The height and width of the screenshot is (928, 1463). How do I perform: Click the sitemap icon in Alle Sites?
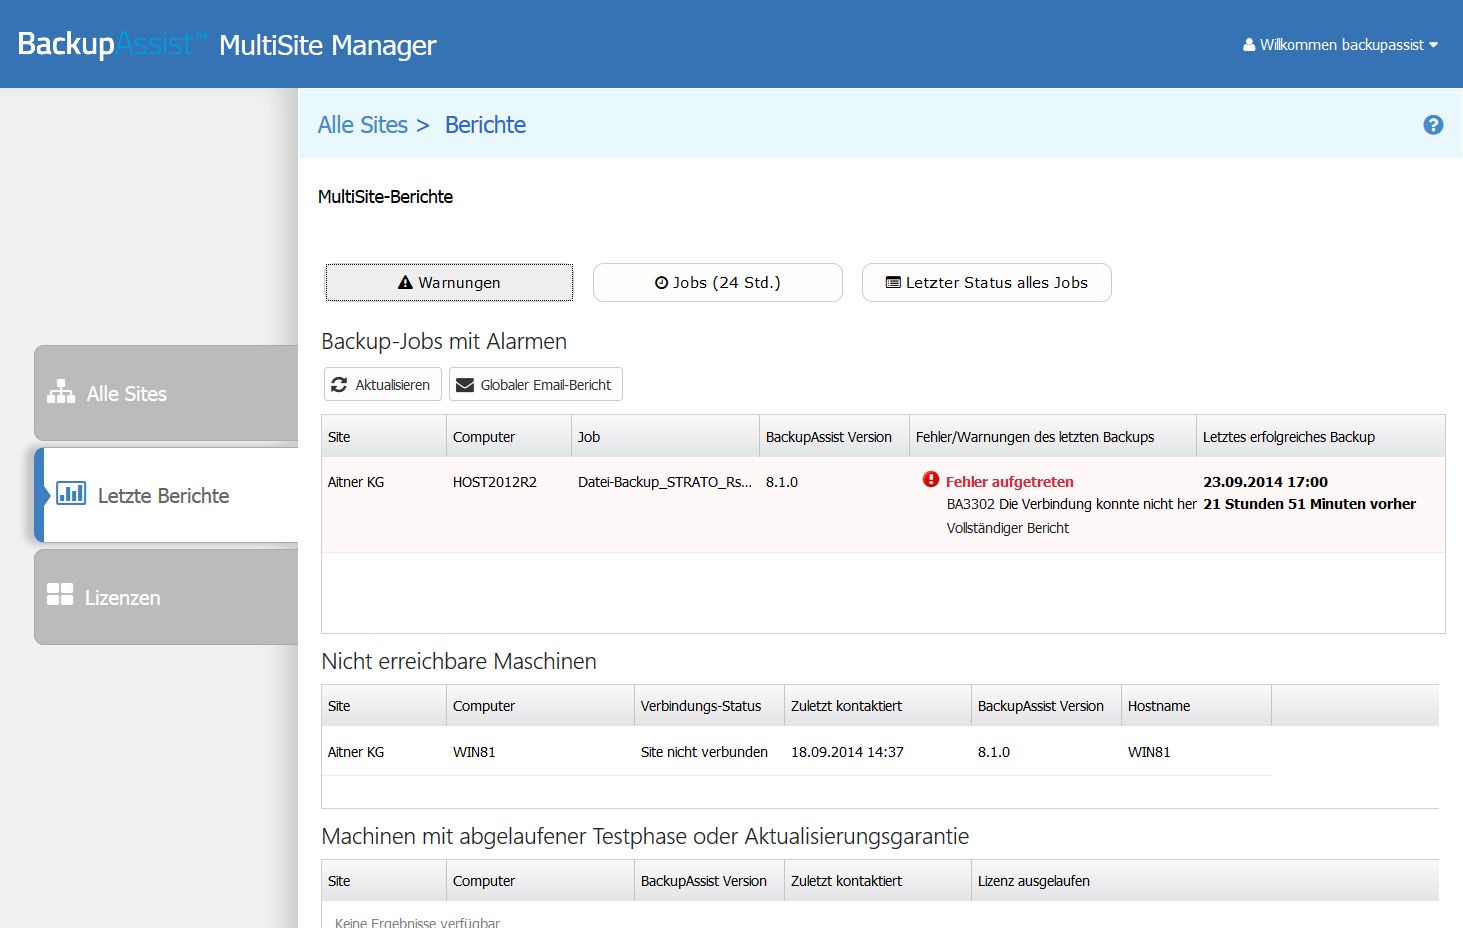coord(61,392)
